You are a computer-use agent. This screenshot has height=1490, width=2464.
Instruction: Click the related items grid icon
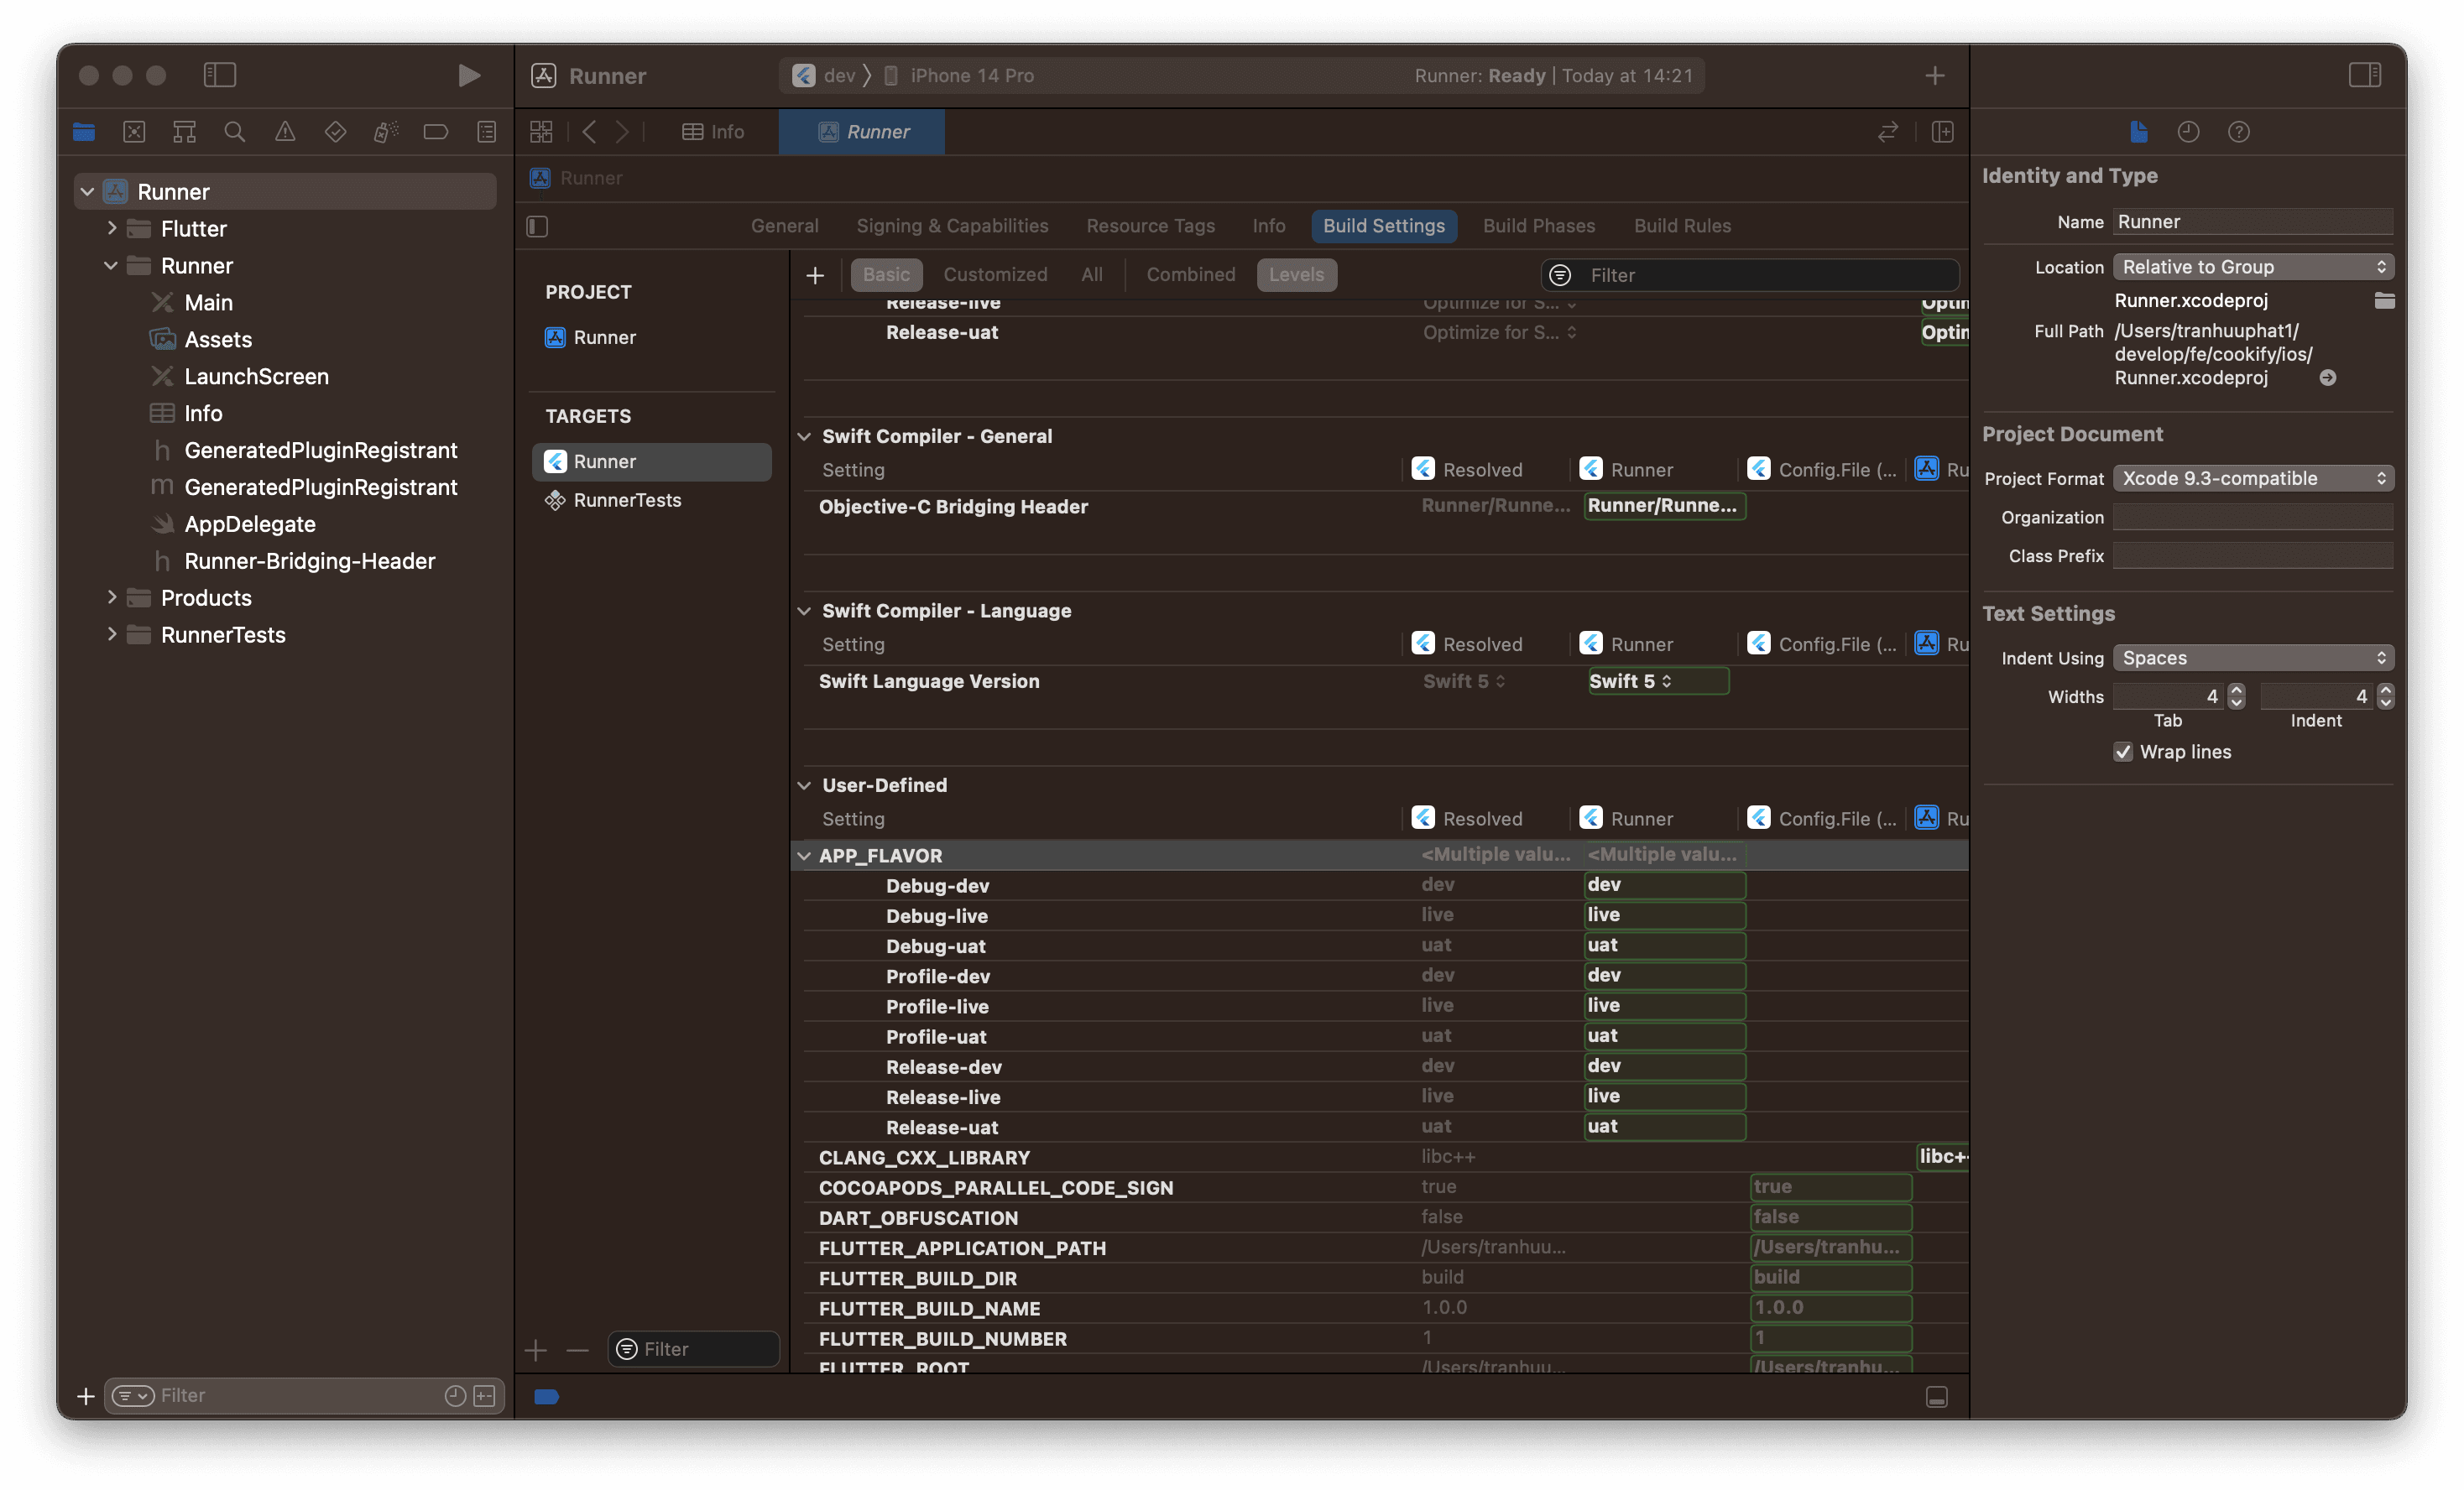541,131
